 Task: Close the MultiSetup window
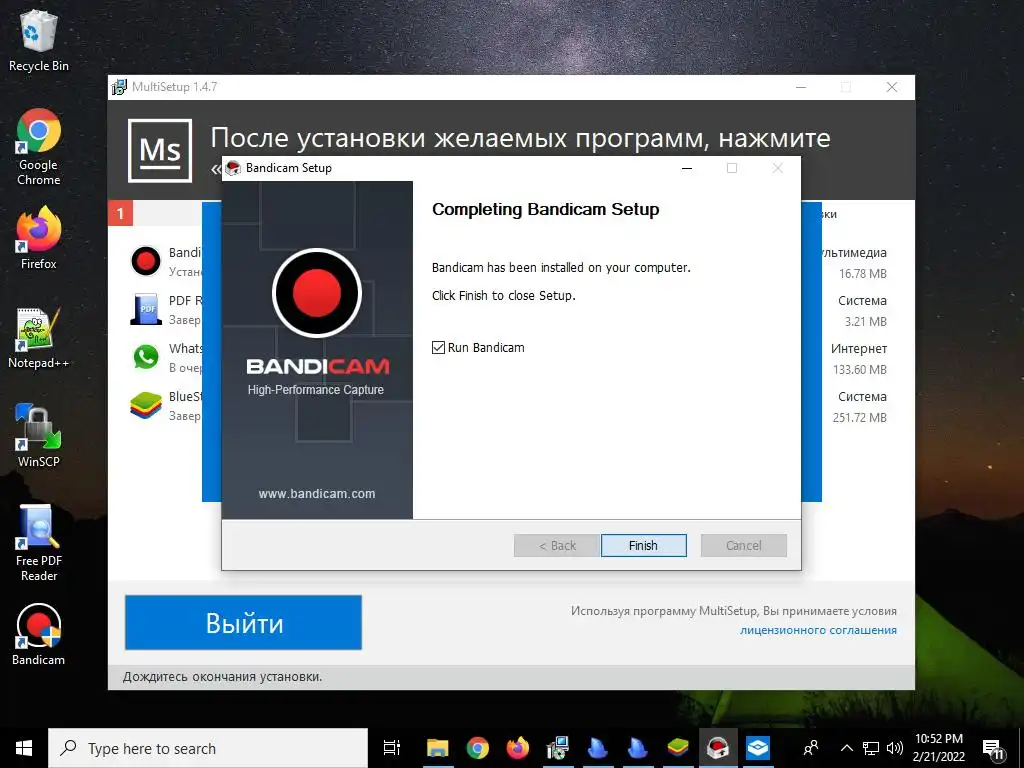891,87
